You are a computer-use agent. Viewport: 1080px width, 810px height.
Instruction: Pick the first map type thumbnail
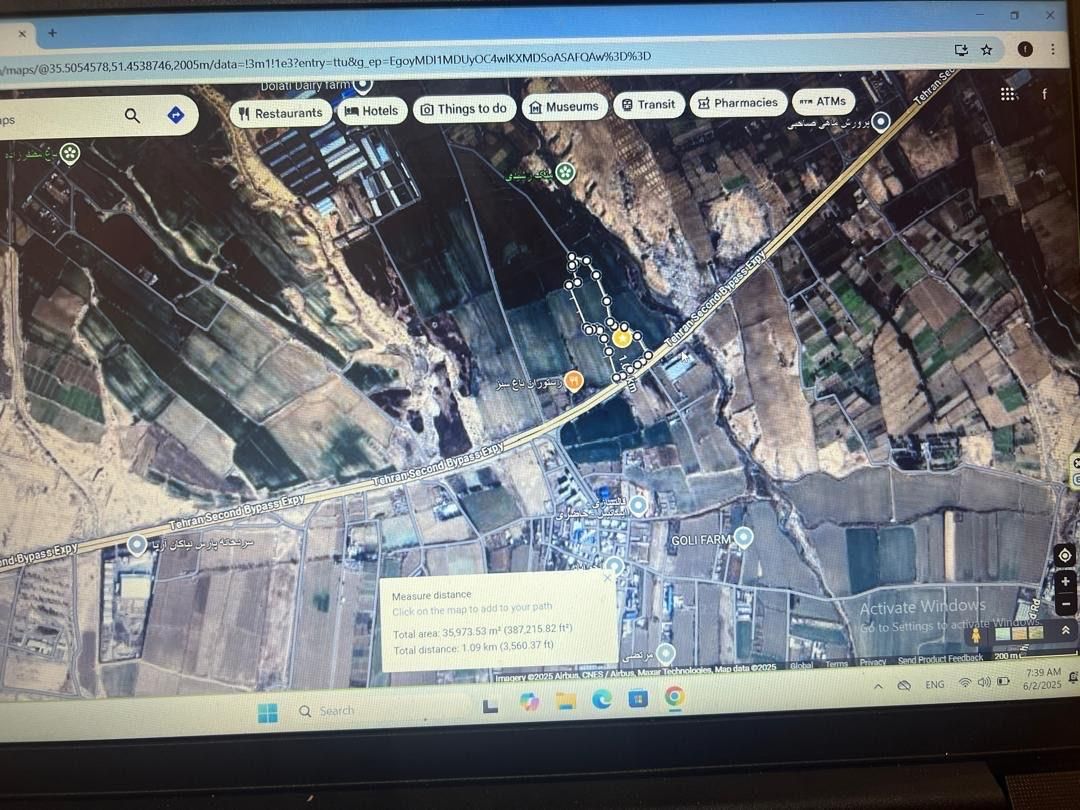tap(1002, 633)
